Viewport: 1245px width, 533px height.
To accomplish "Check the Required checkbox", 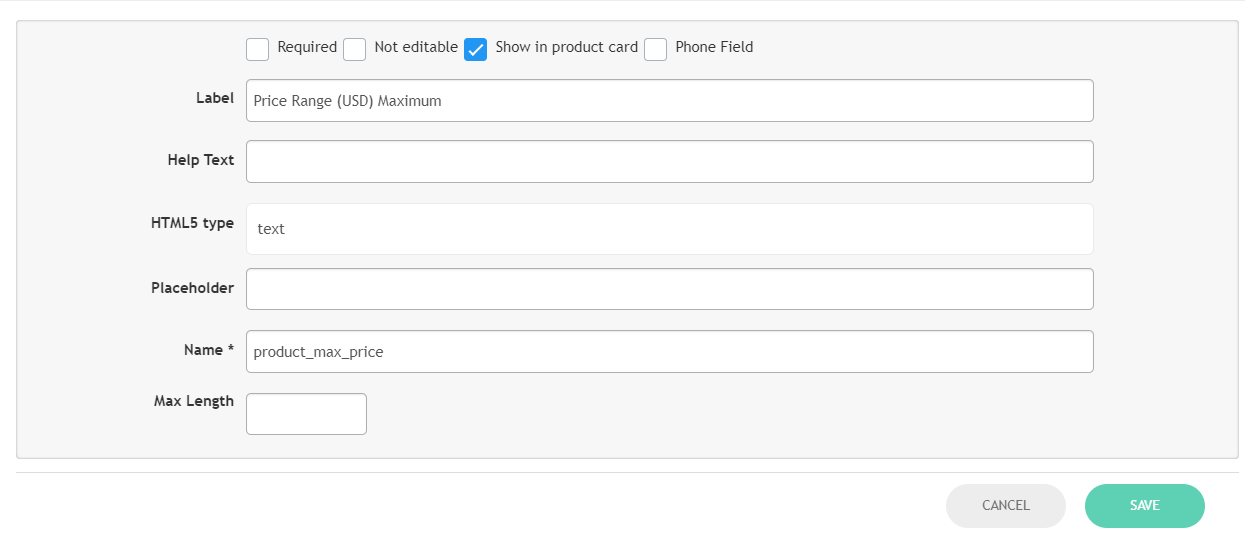I will (258, 49).
